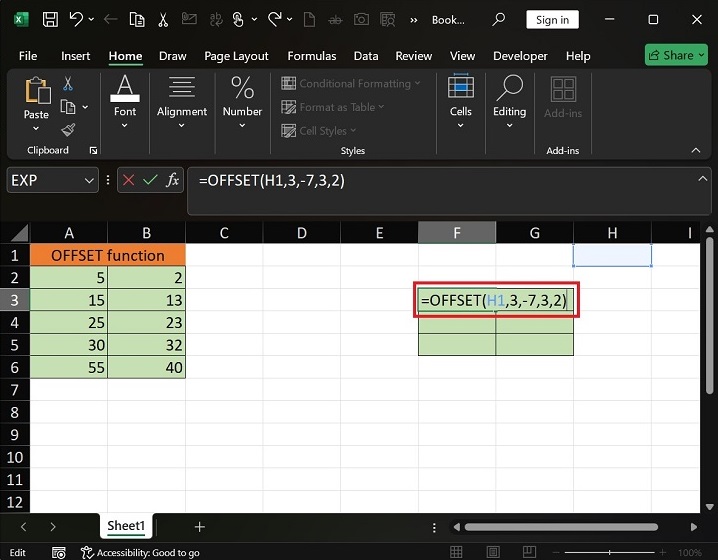718x560 pixels.
Task: Click the Copy icon in Clipboard group
Action: pyautogui.click(x=68, y=107)
